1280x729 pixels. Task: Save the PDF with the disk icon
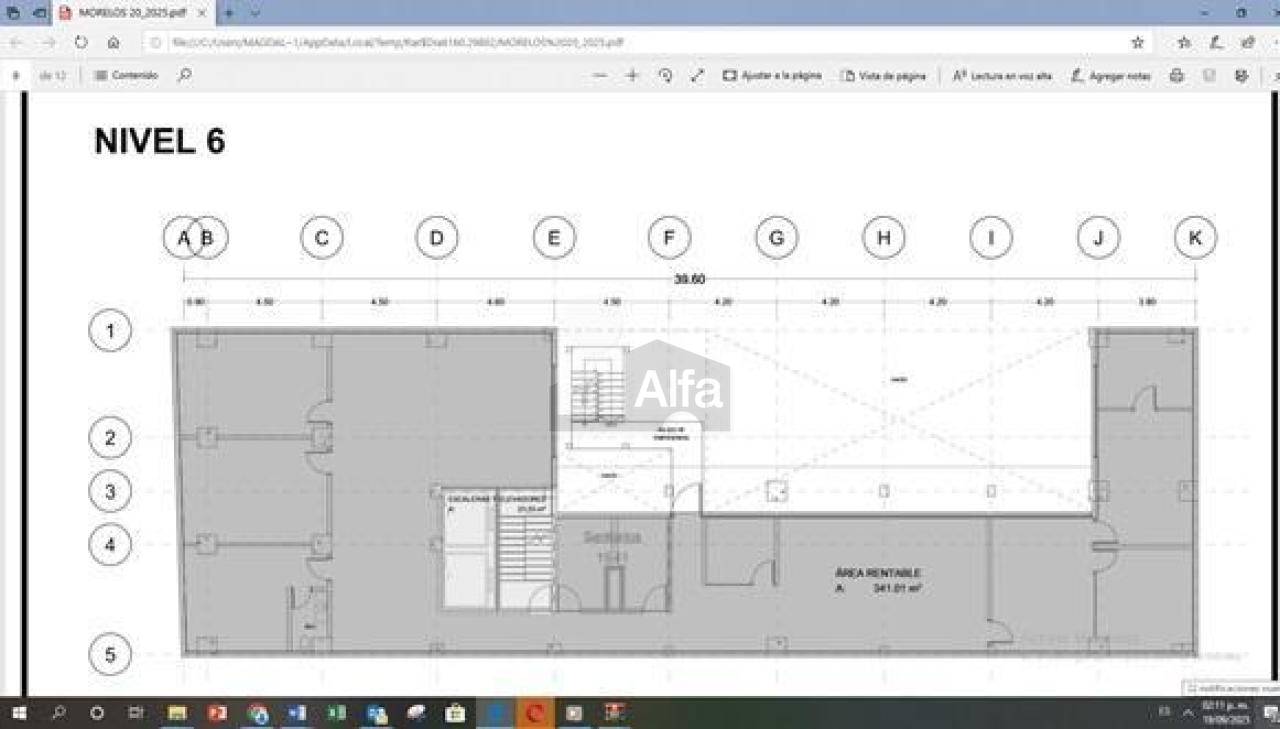click(1209, 76)
